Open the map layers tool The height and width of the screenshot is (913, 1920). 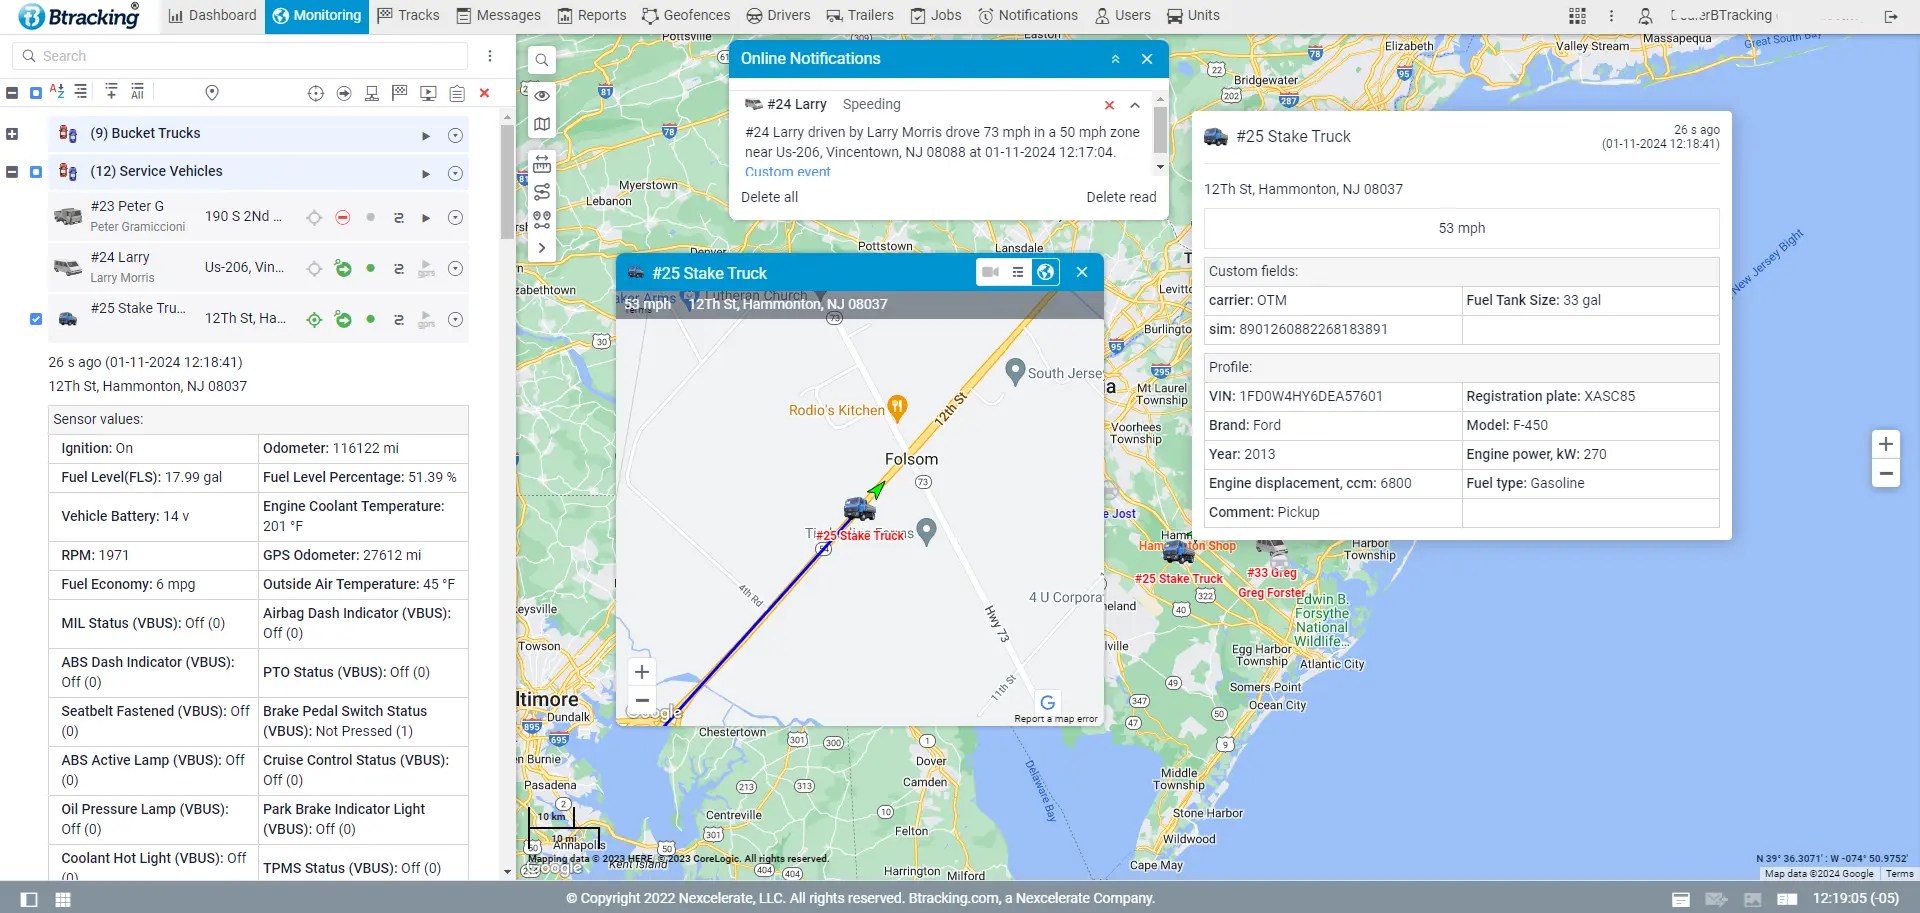point(541,125)
